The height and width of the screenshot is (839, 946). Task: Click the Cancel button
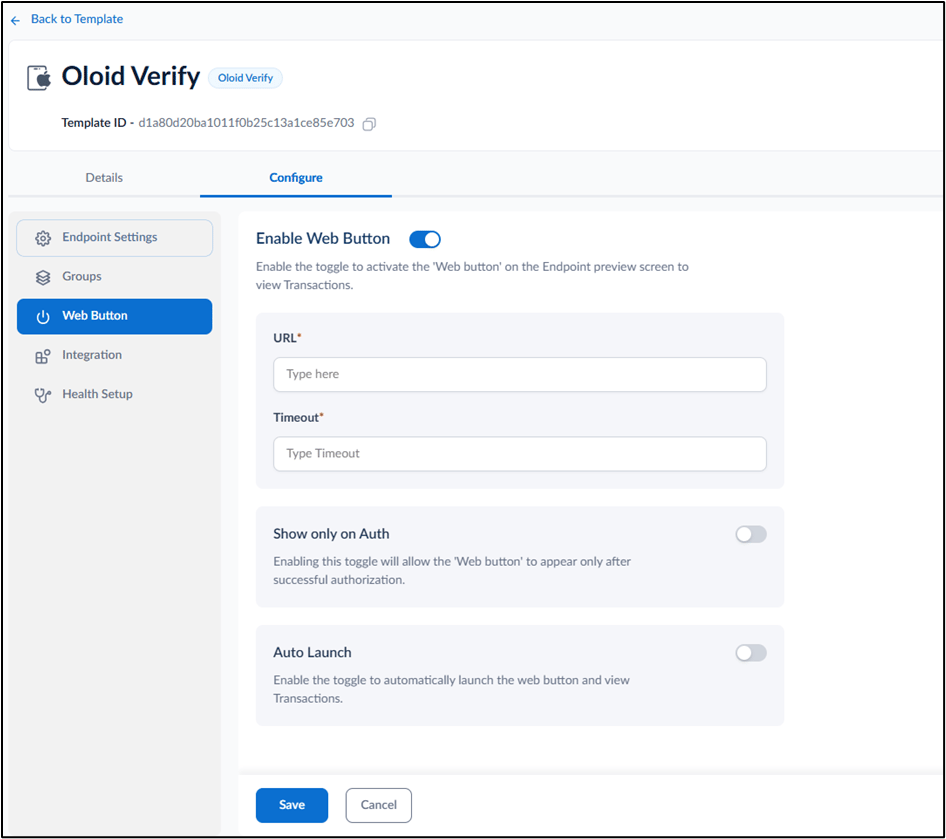379,805
